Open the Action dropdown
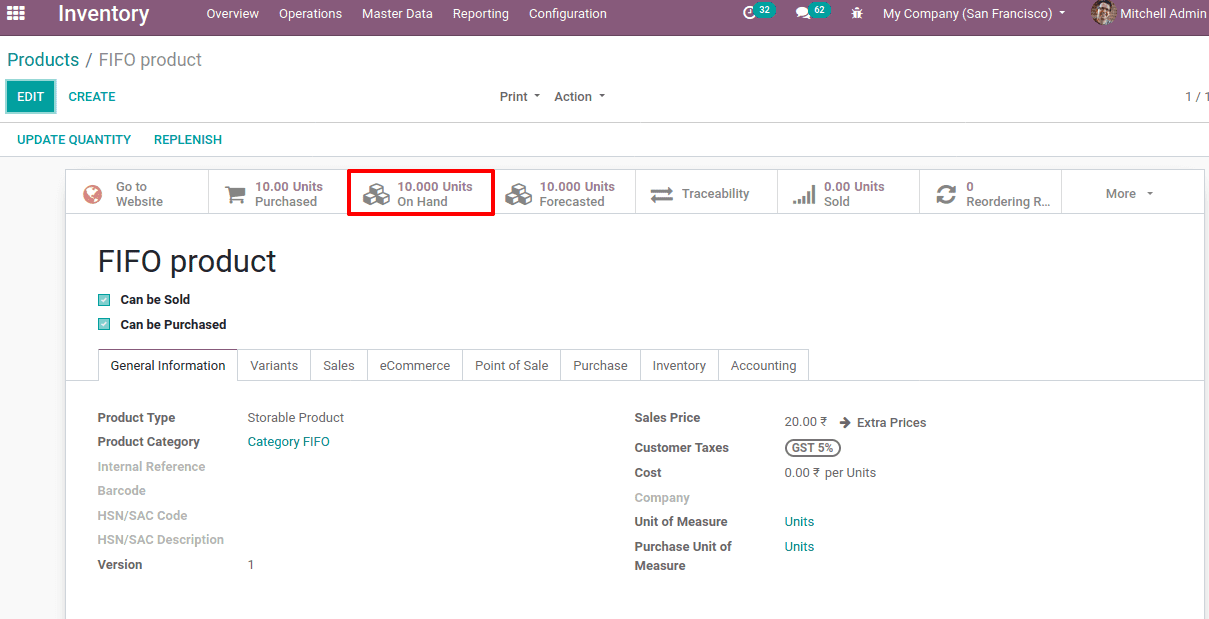 pyautogui.click(x=579, y=97)
